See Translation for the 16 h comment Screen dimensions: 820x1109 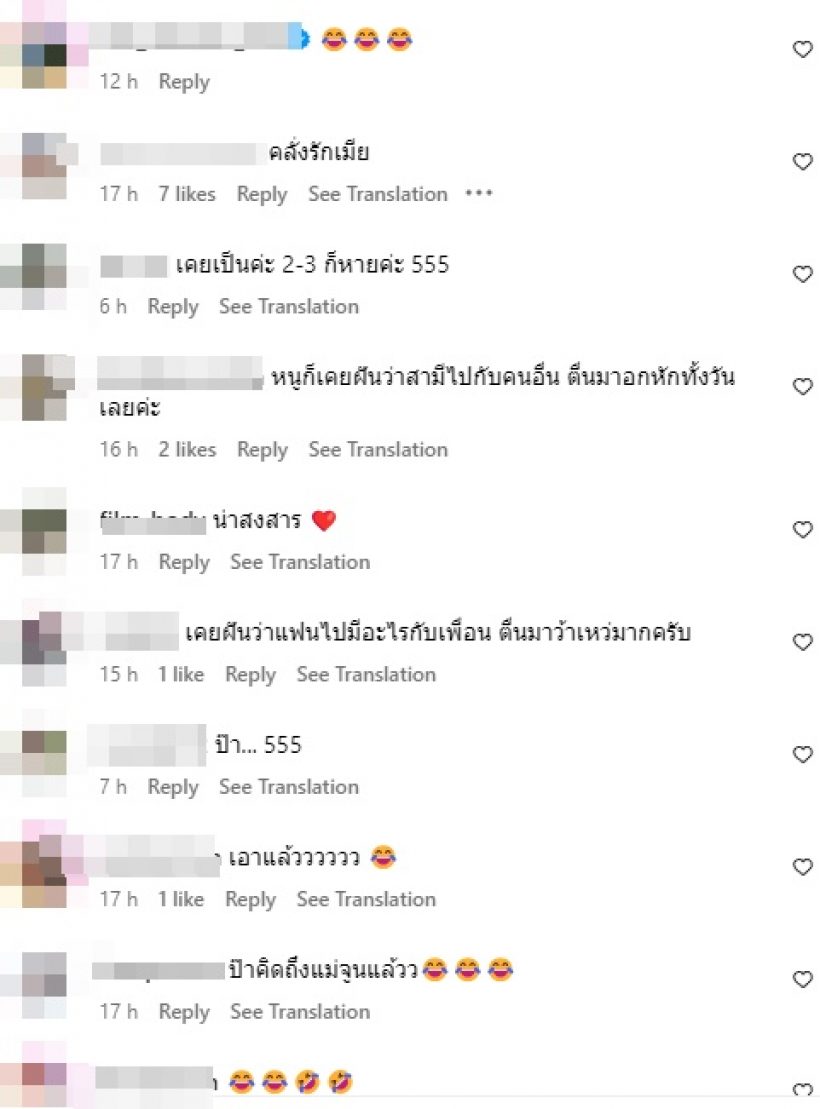[378, 449]
